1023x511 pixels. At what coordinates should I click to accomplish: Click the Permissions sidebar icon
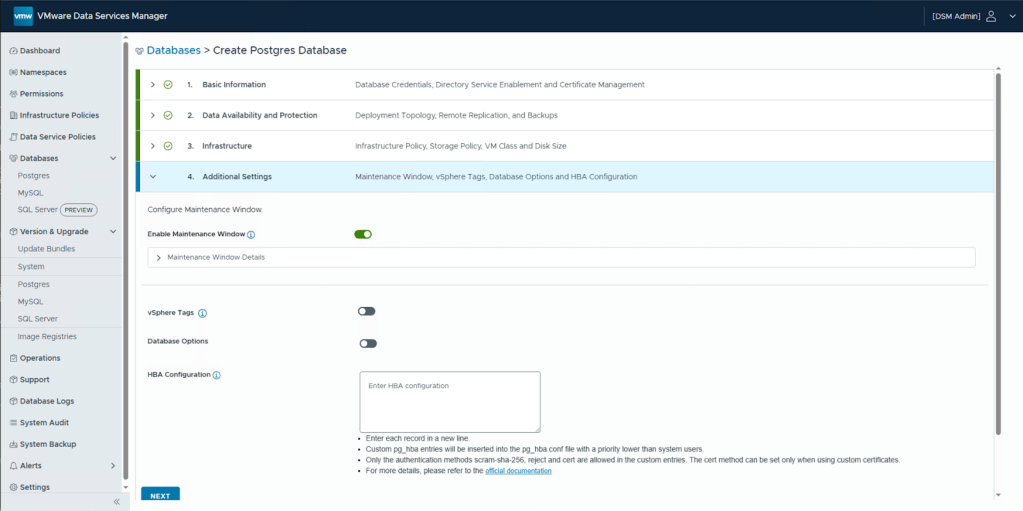14,94
